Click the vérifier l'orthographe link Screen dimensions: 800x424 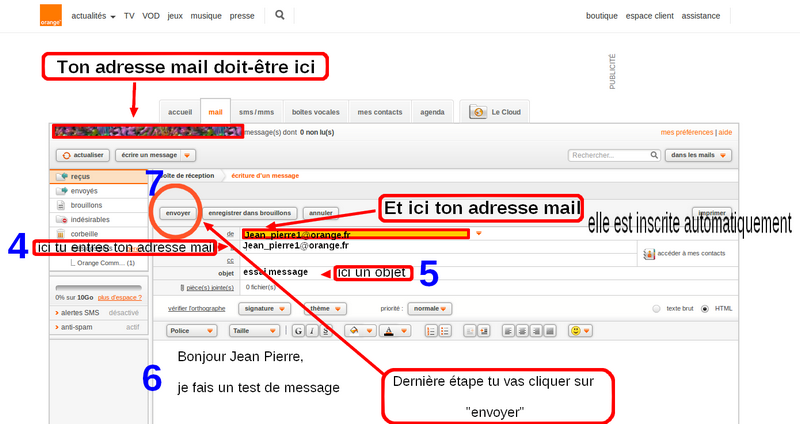click(196, 309)
